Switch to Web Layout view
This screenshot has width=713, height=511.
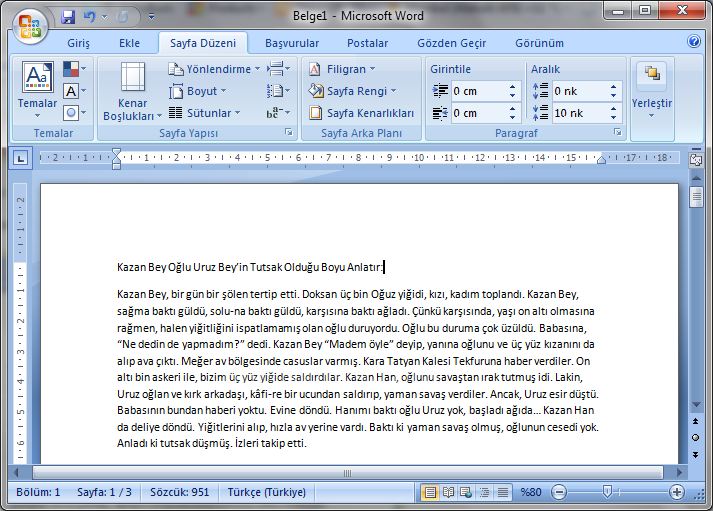point(466,492)
